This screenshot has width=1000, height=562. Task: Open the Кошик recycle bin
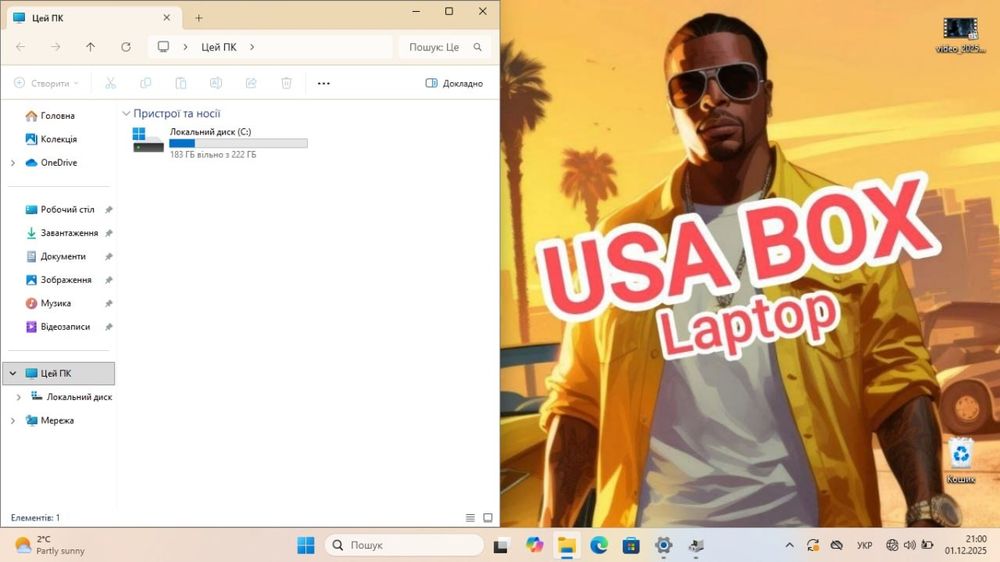coord(960,461)
